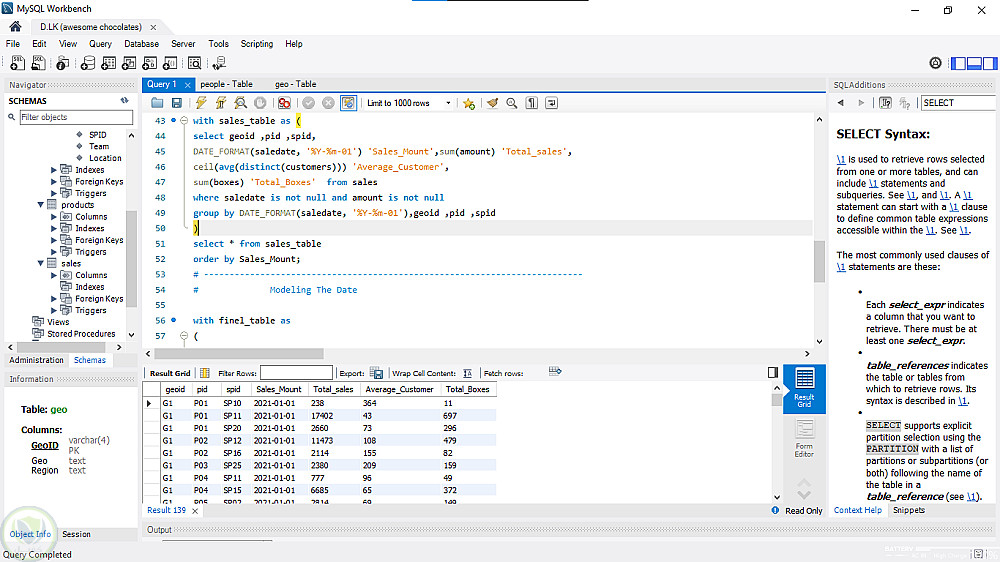Switch to the people - Table tab
This screenshot has width=1000, height=562.
point(226,85)
